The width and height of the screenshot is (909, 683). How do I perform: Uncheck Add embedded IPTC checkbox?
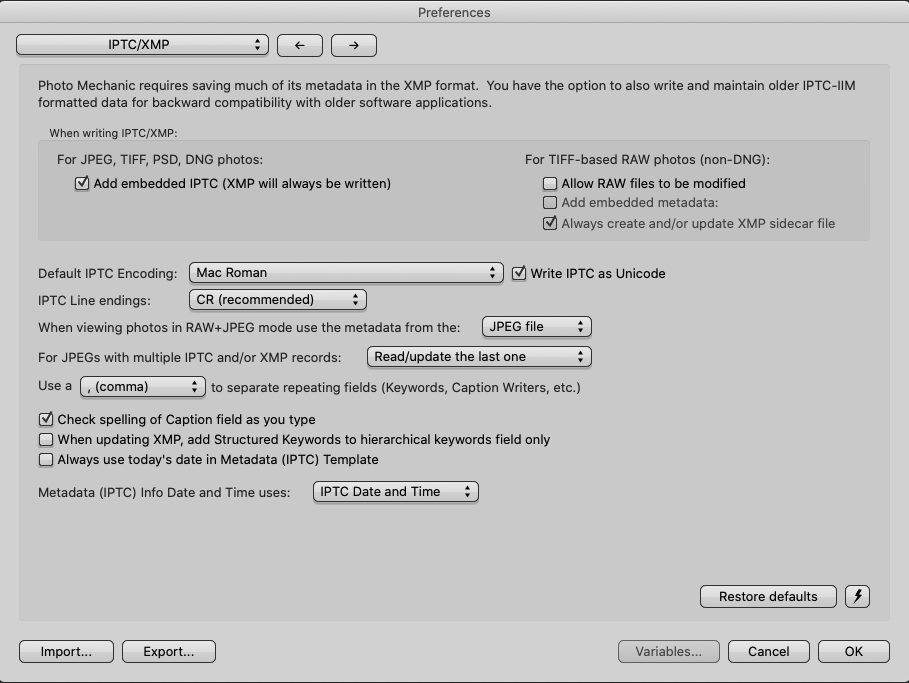(82, 184)
